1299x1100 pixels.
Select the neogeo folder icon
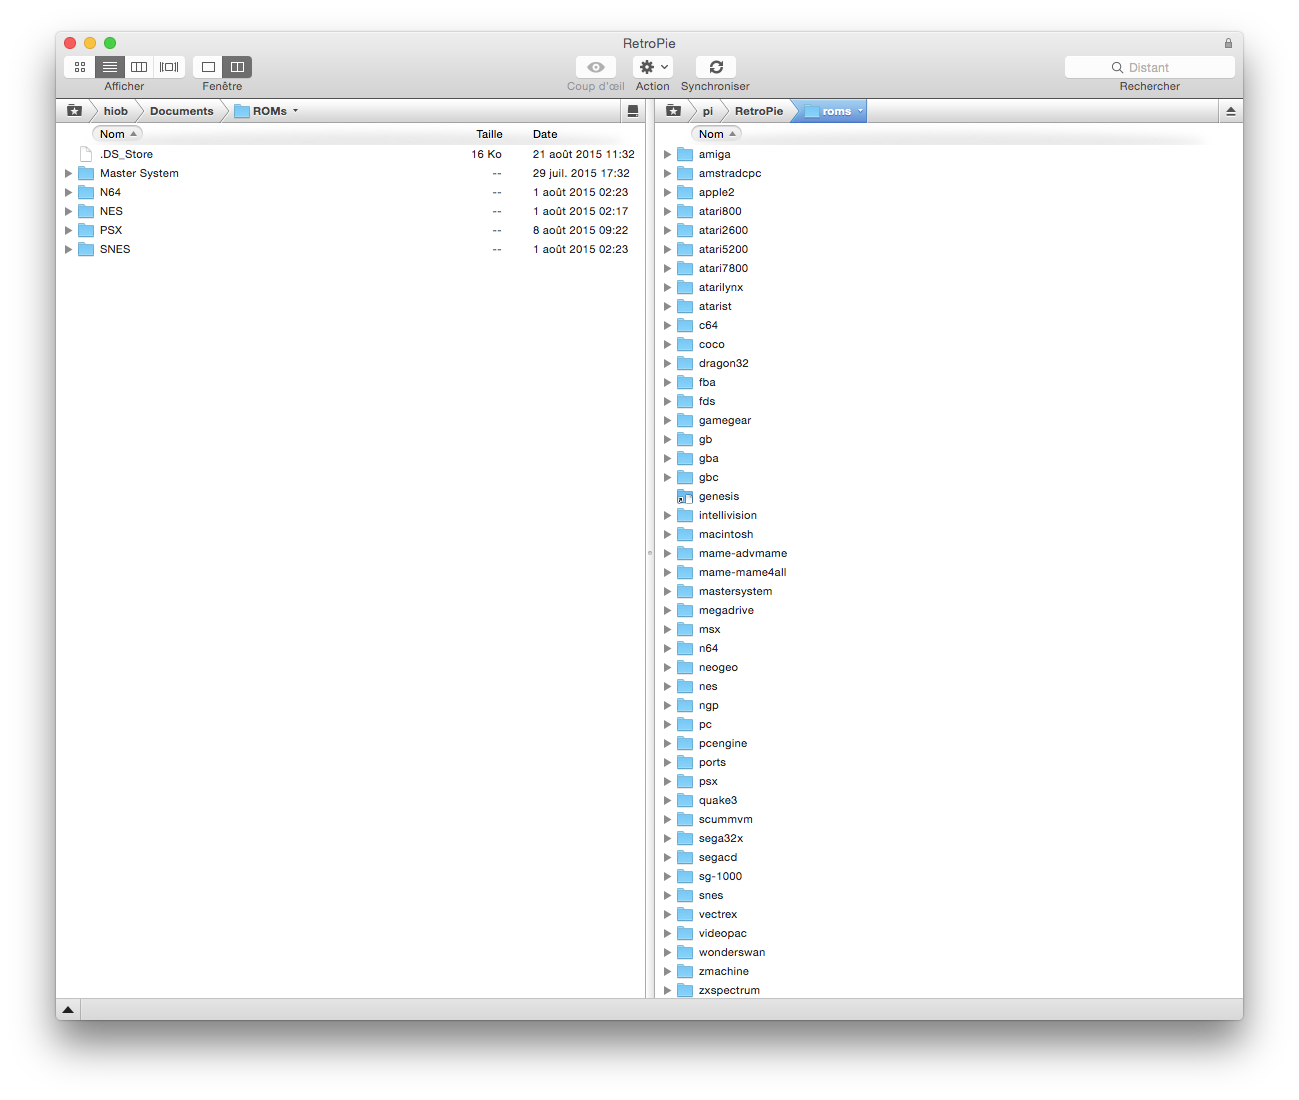click(x=685, y=667)
